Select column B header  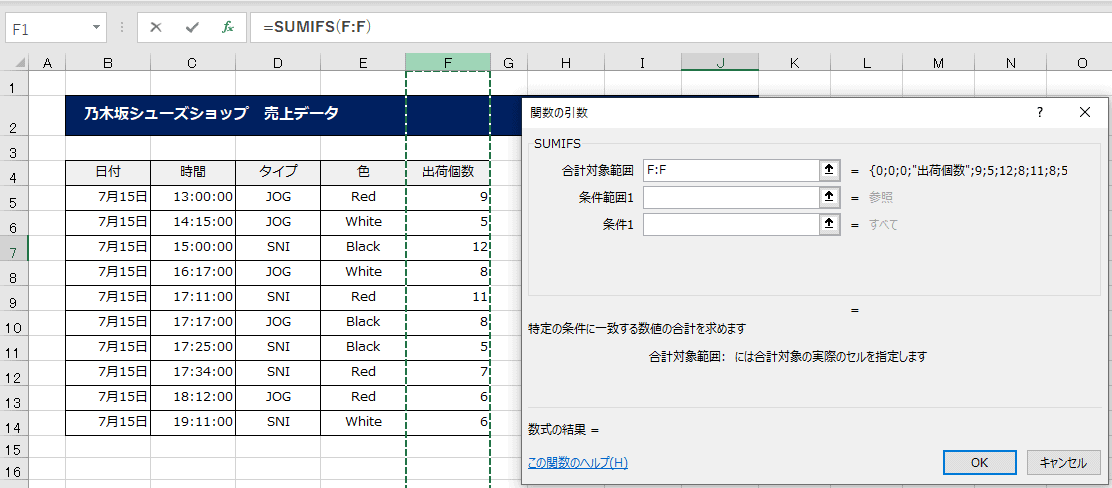(x=108, y=62)
